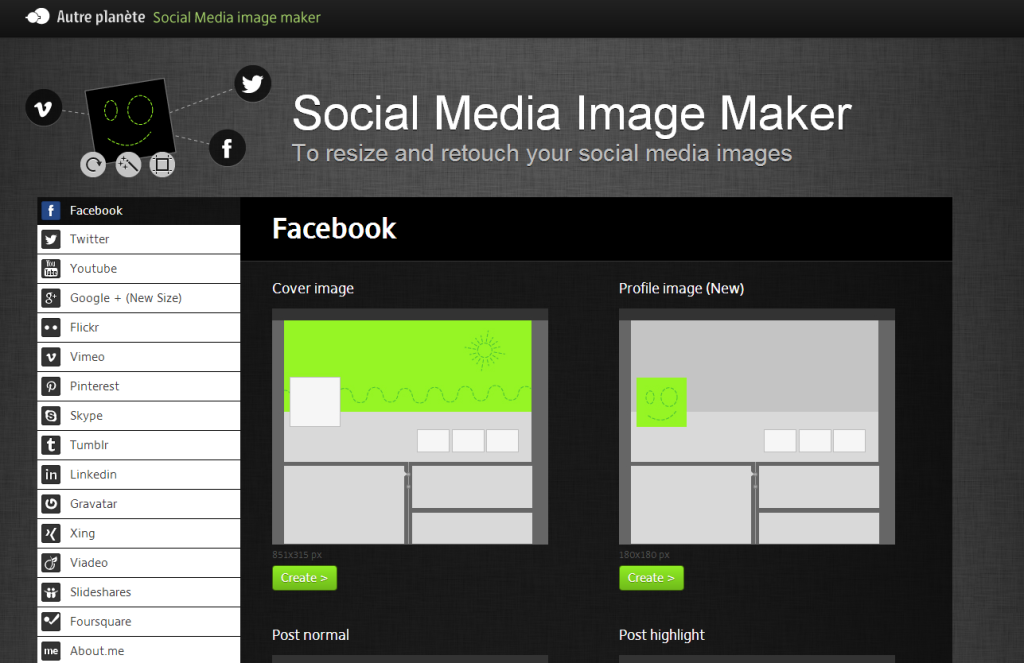
Task: Click the Cover image heading
Action: [x=313, y=288]
